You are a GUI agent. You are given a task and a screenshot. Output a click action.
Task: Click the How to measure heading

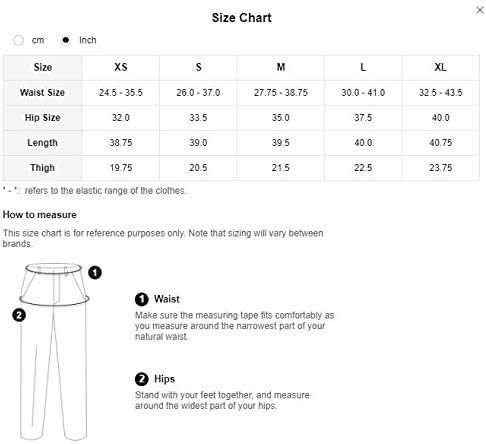pos(39,215)
